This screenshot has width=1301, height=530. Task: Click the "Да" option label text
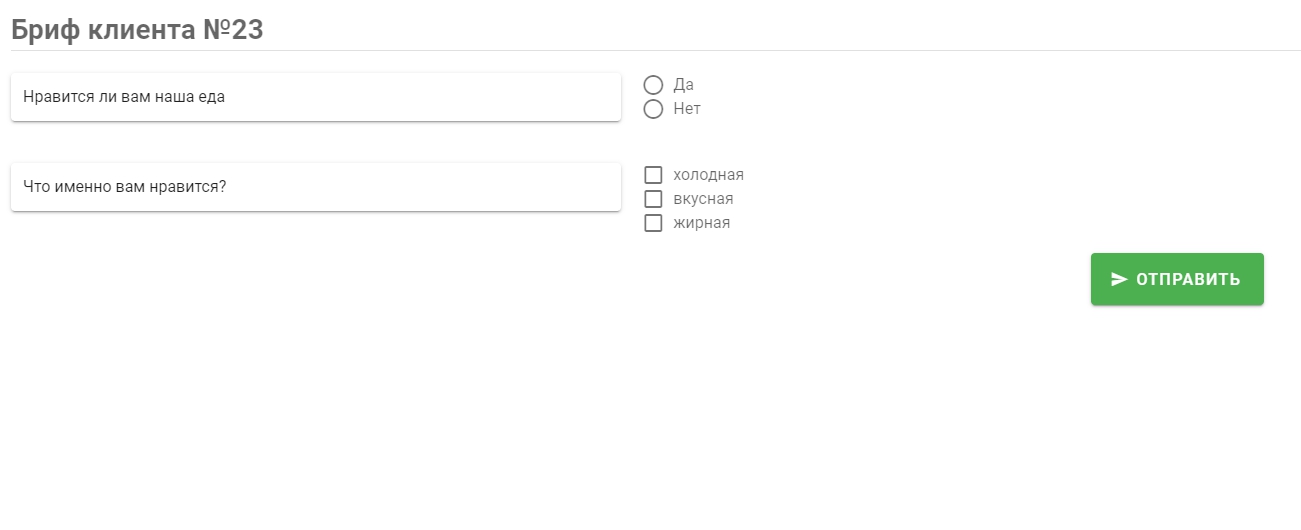tap(684, 85)
